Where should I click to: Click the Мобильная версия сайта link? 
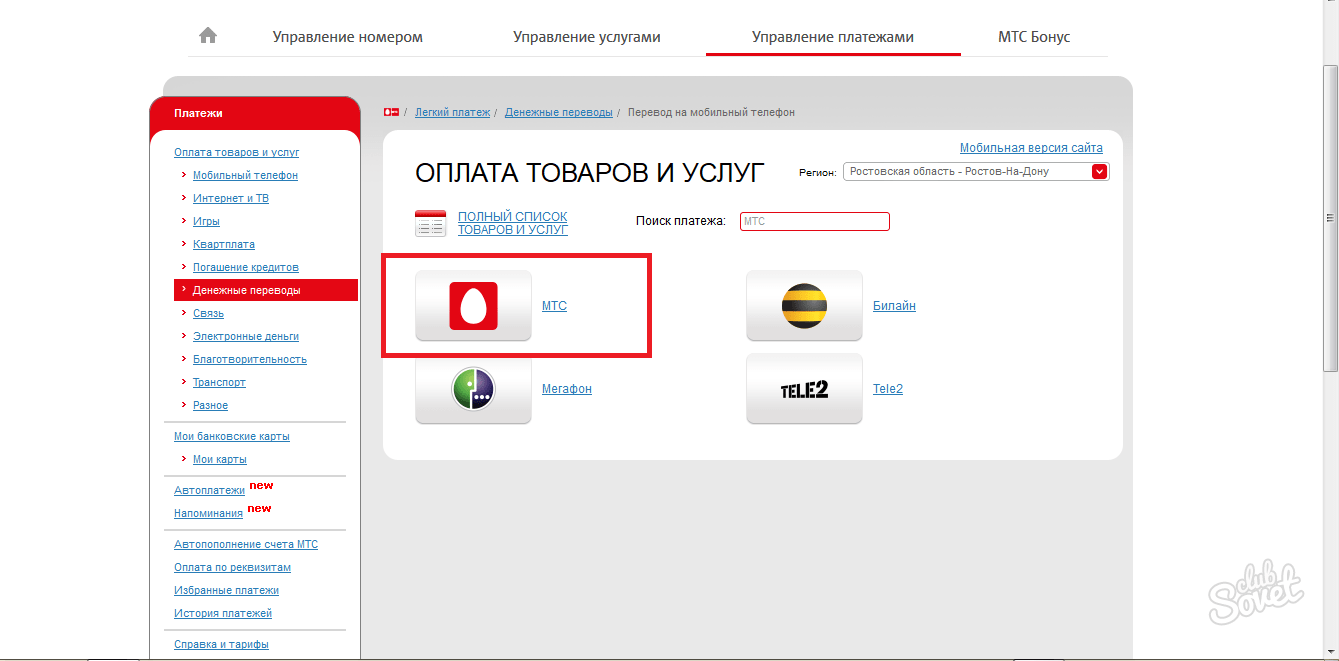pyautogui.click(x=1030, y=148)
